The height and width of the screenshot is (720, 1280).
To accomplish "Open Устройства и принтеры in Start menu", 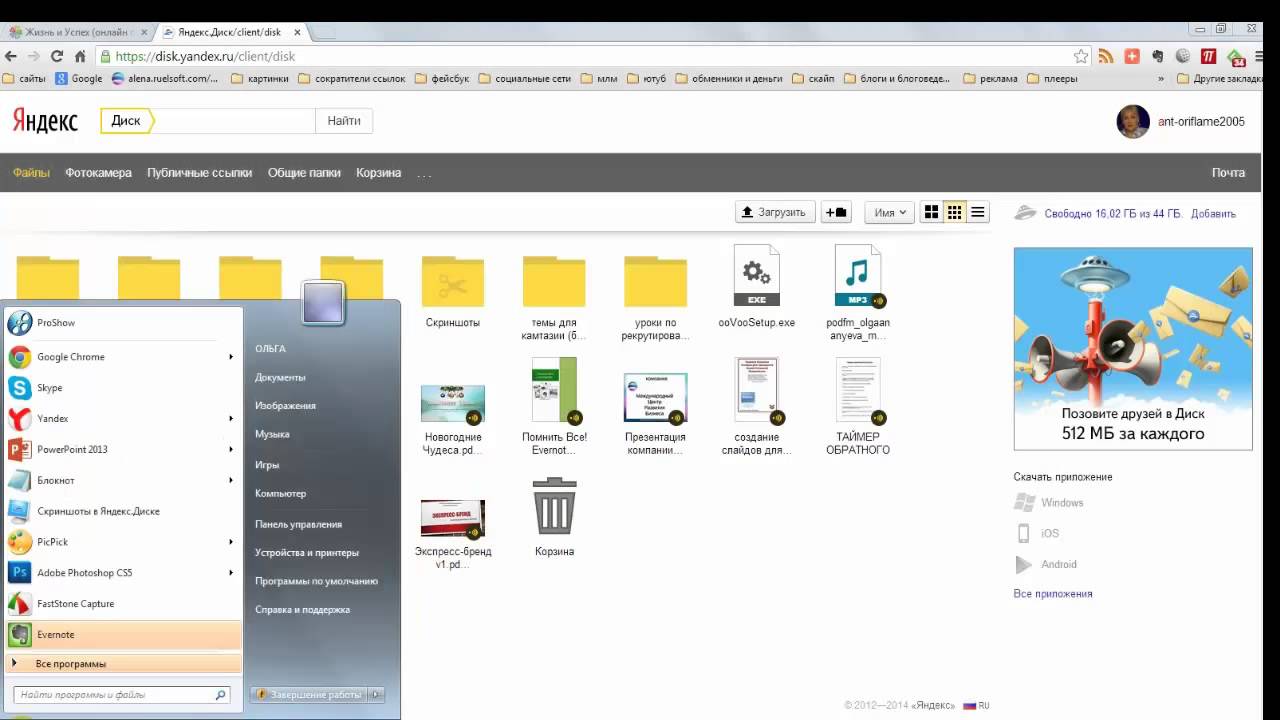I will click(306, 552).
